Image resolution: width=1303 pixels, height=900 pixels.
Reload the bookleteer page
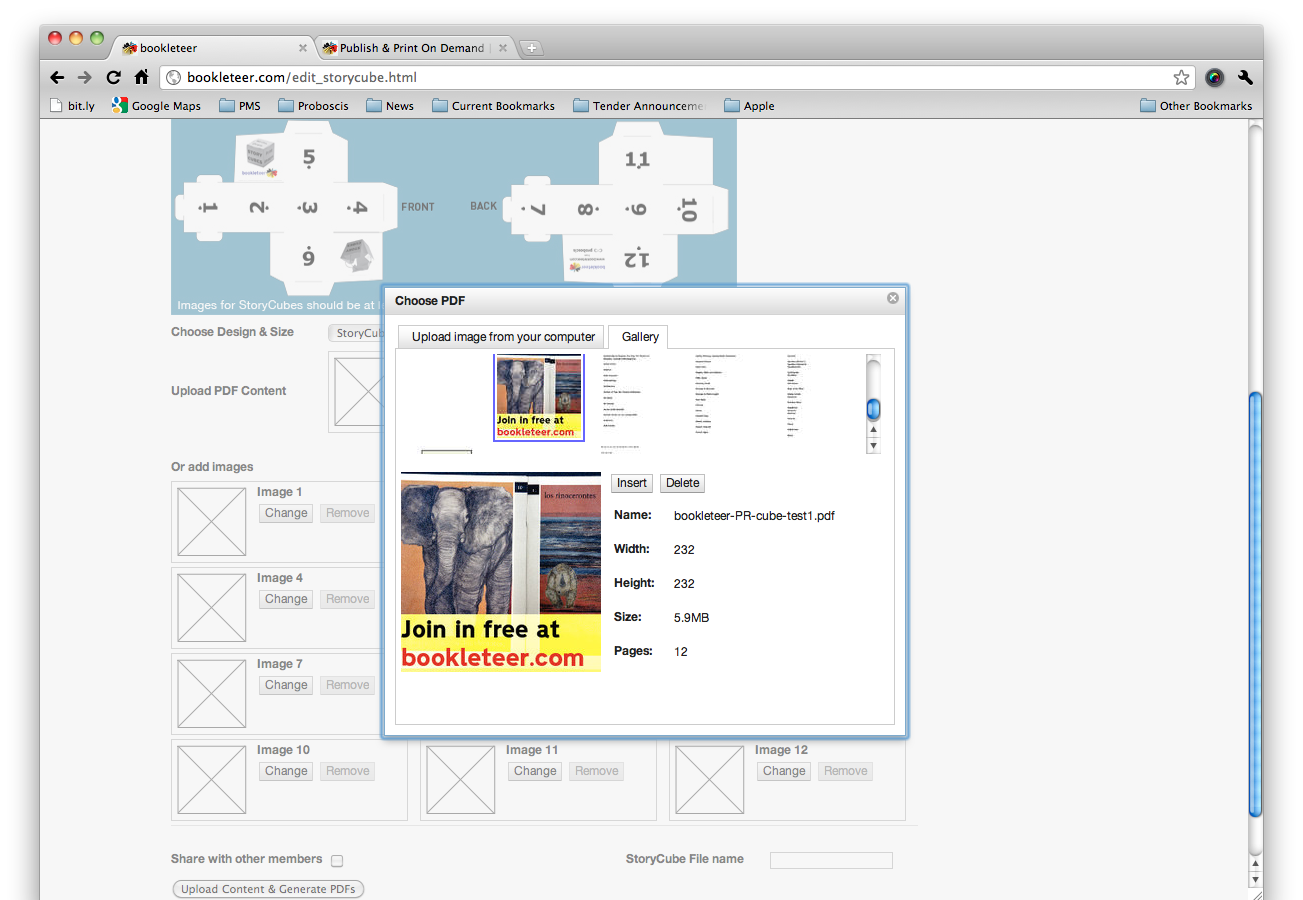(113, 77)
